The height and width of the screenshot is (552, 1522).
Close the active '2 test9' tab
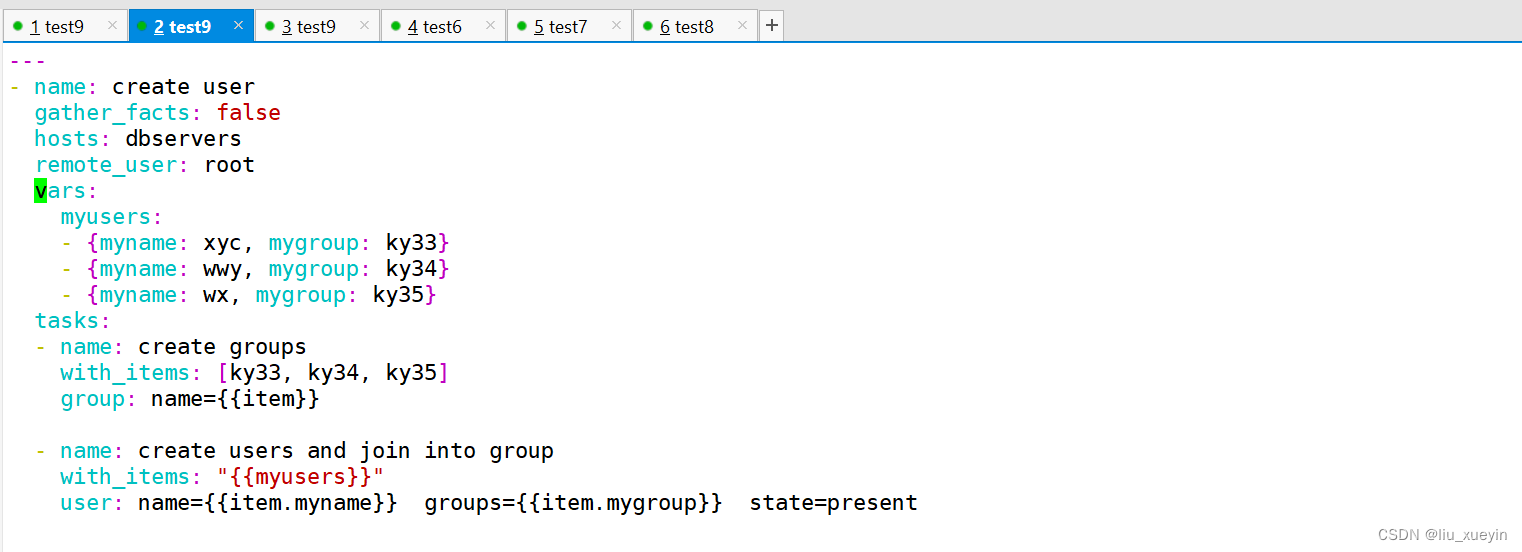[238, 26]
